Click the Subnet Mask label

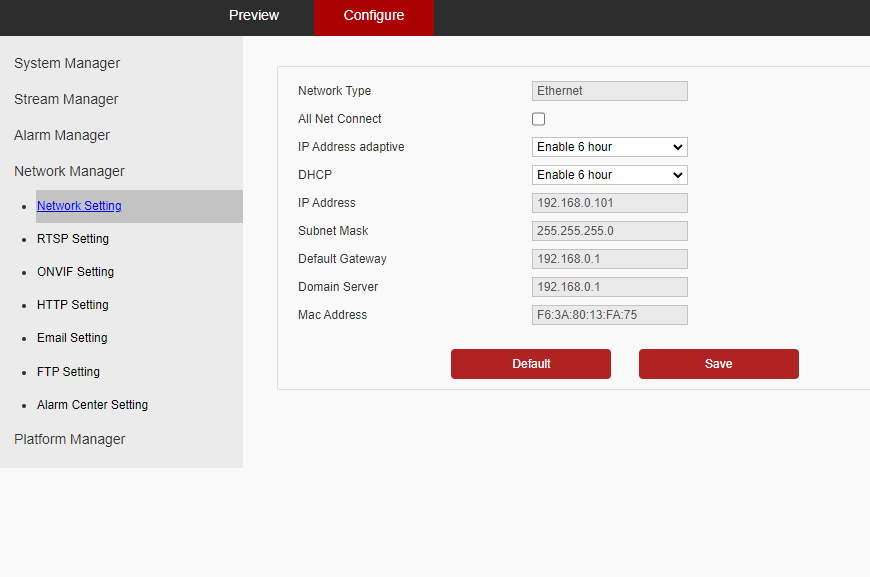click(x=333, y=231)
